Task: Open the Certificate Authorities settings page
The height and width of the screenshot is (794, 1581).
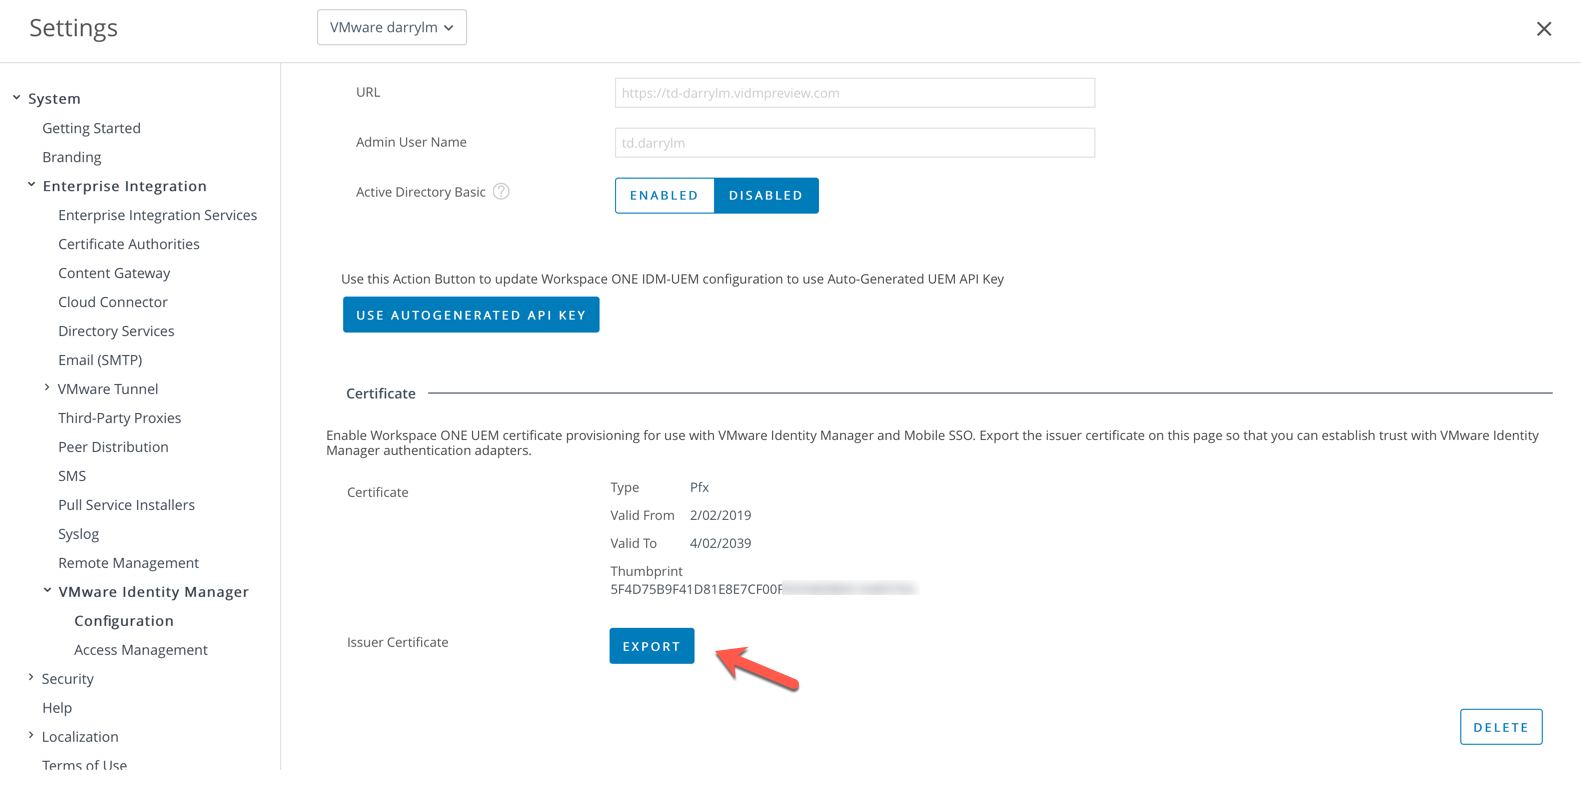Action: tap(128, 244)
